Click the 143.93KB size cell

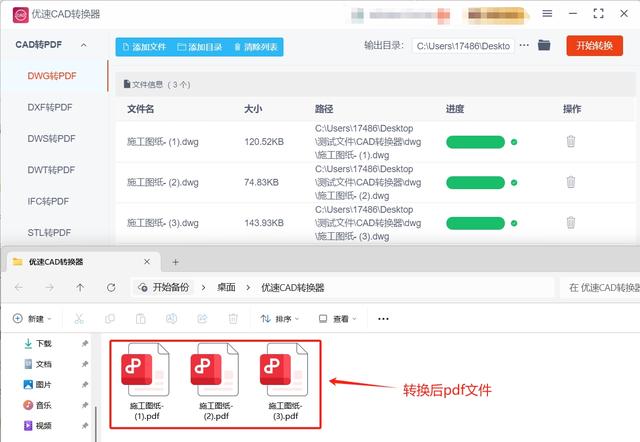[x=264, y=223]
